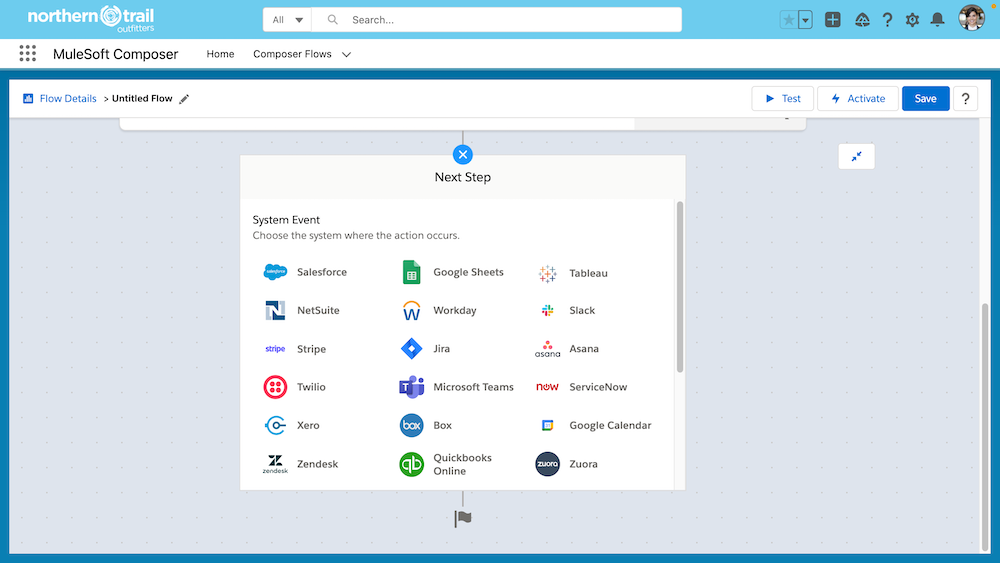Open the favorites list dropdown arrow
The image size is (1000, 563).
point(805,20)
